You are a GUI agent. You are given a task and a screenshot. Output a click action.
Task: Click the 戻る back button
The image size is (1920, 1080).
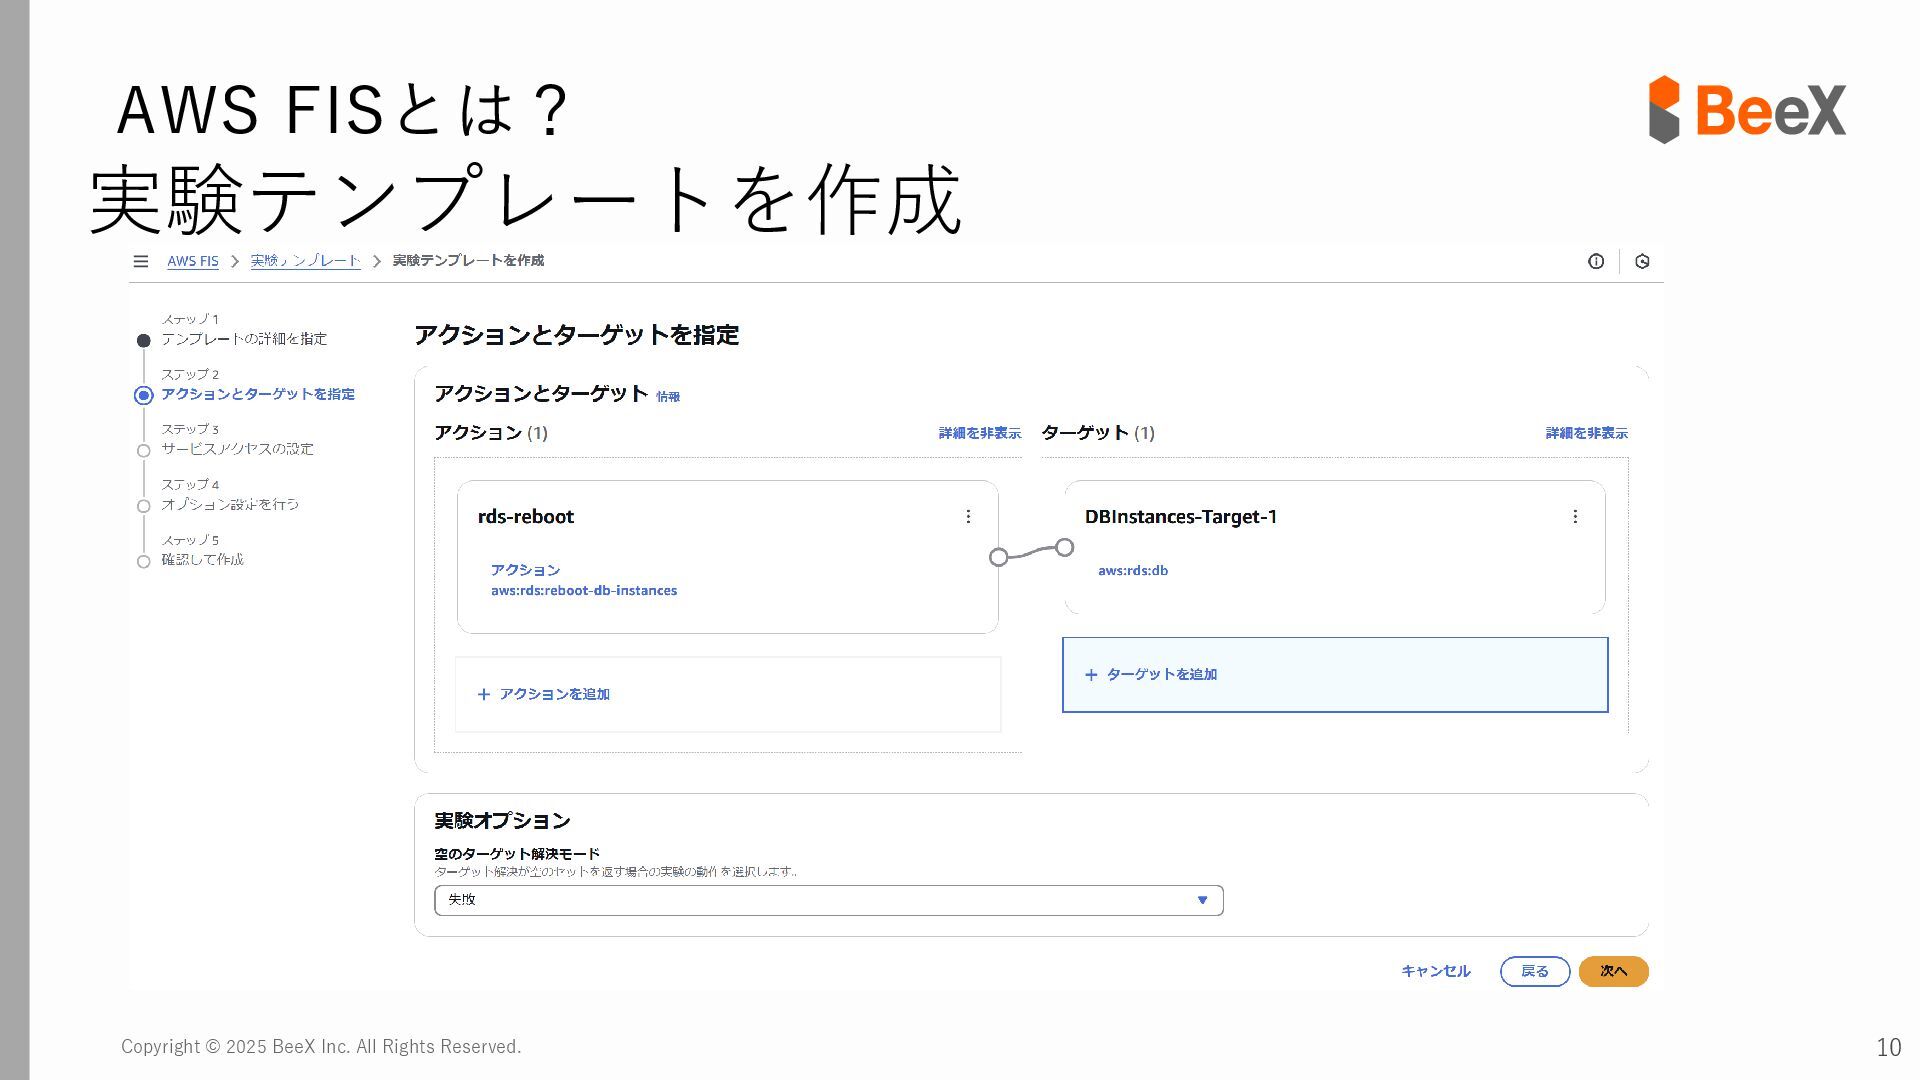1535,971
